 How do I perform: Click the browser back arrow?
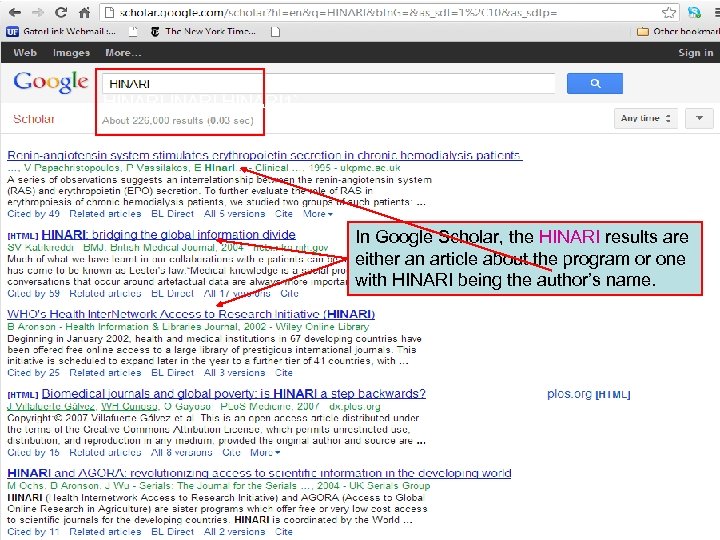click(x=15, y=12)
